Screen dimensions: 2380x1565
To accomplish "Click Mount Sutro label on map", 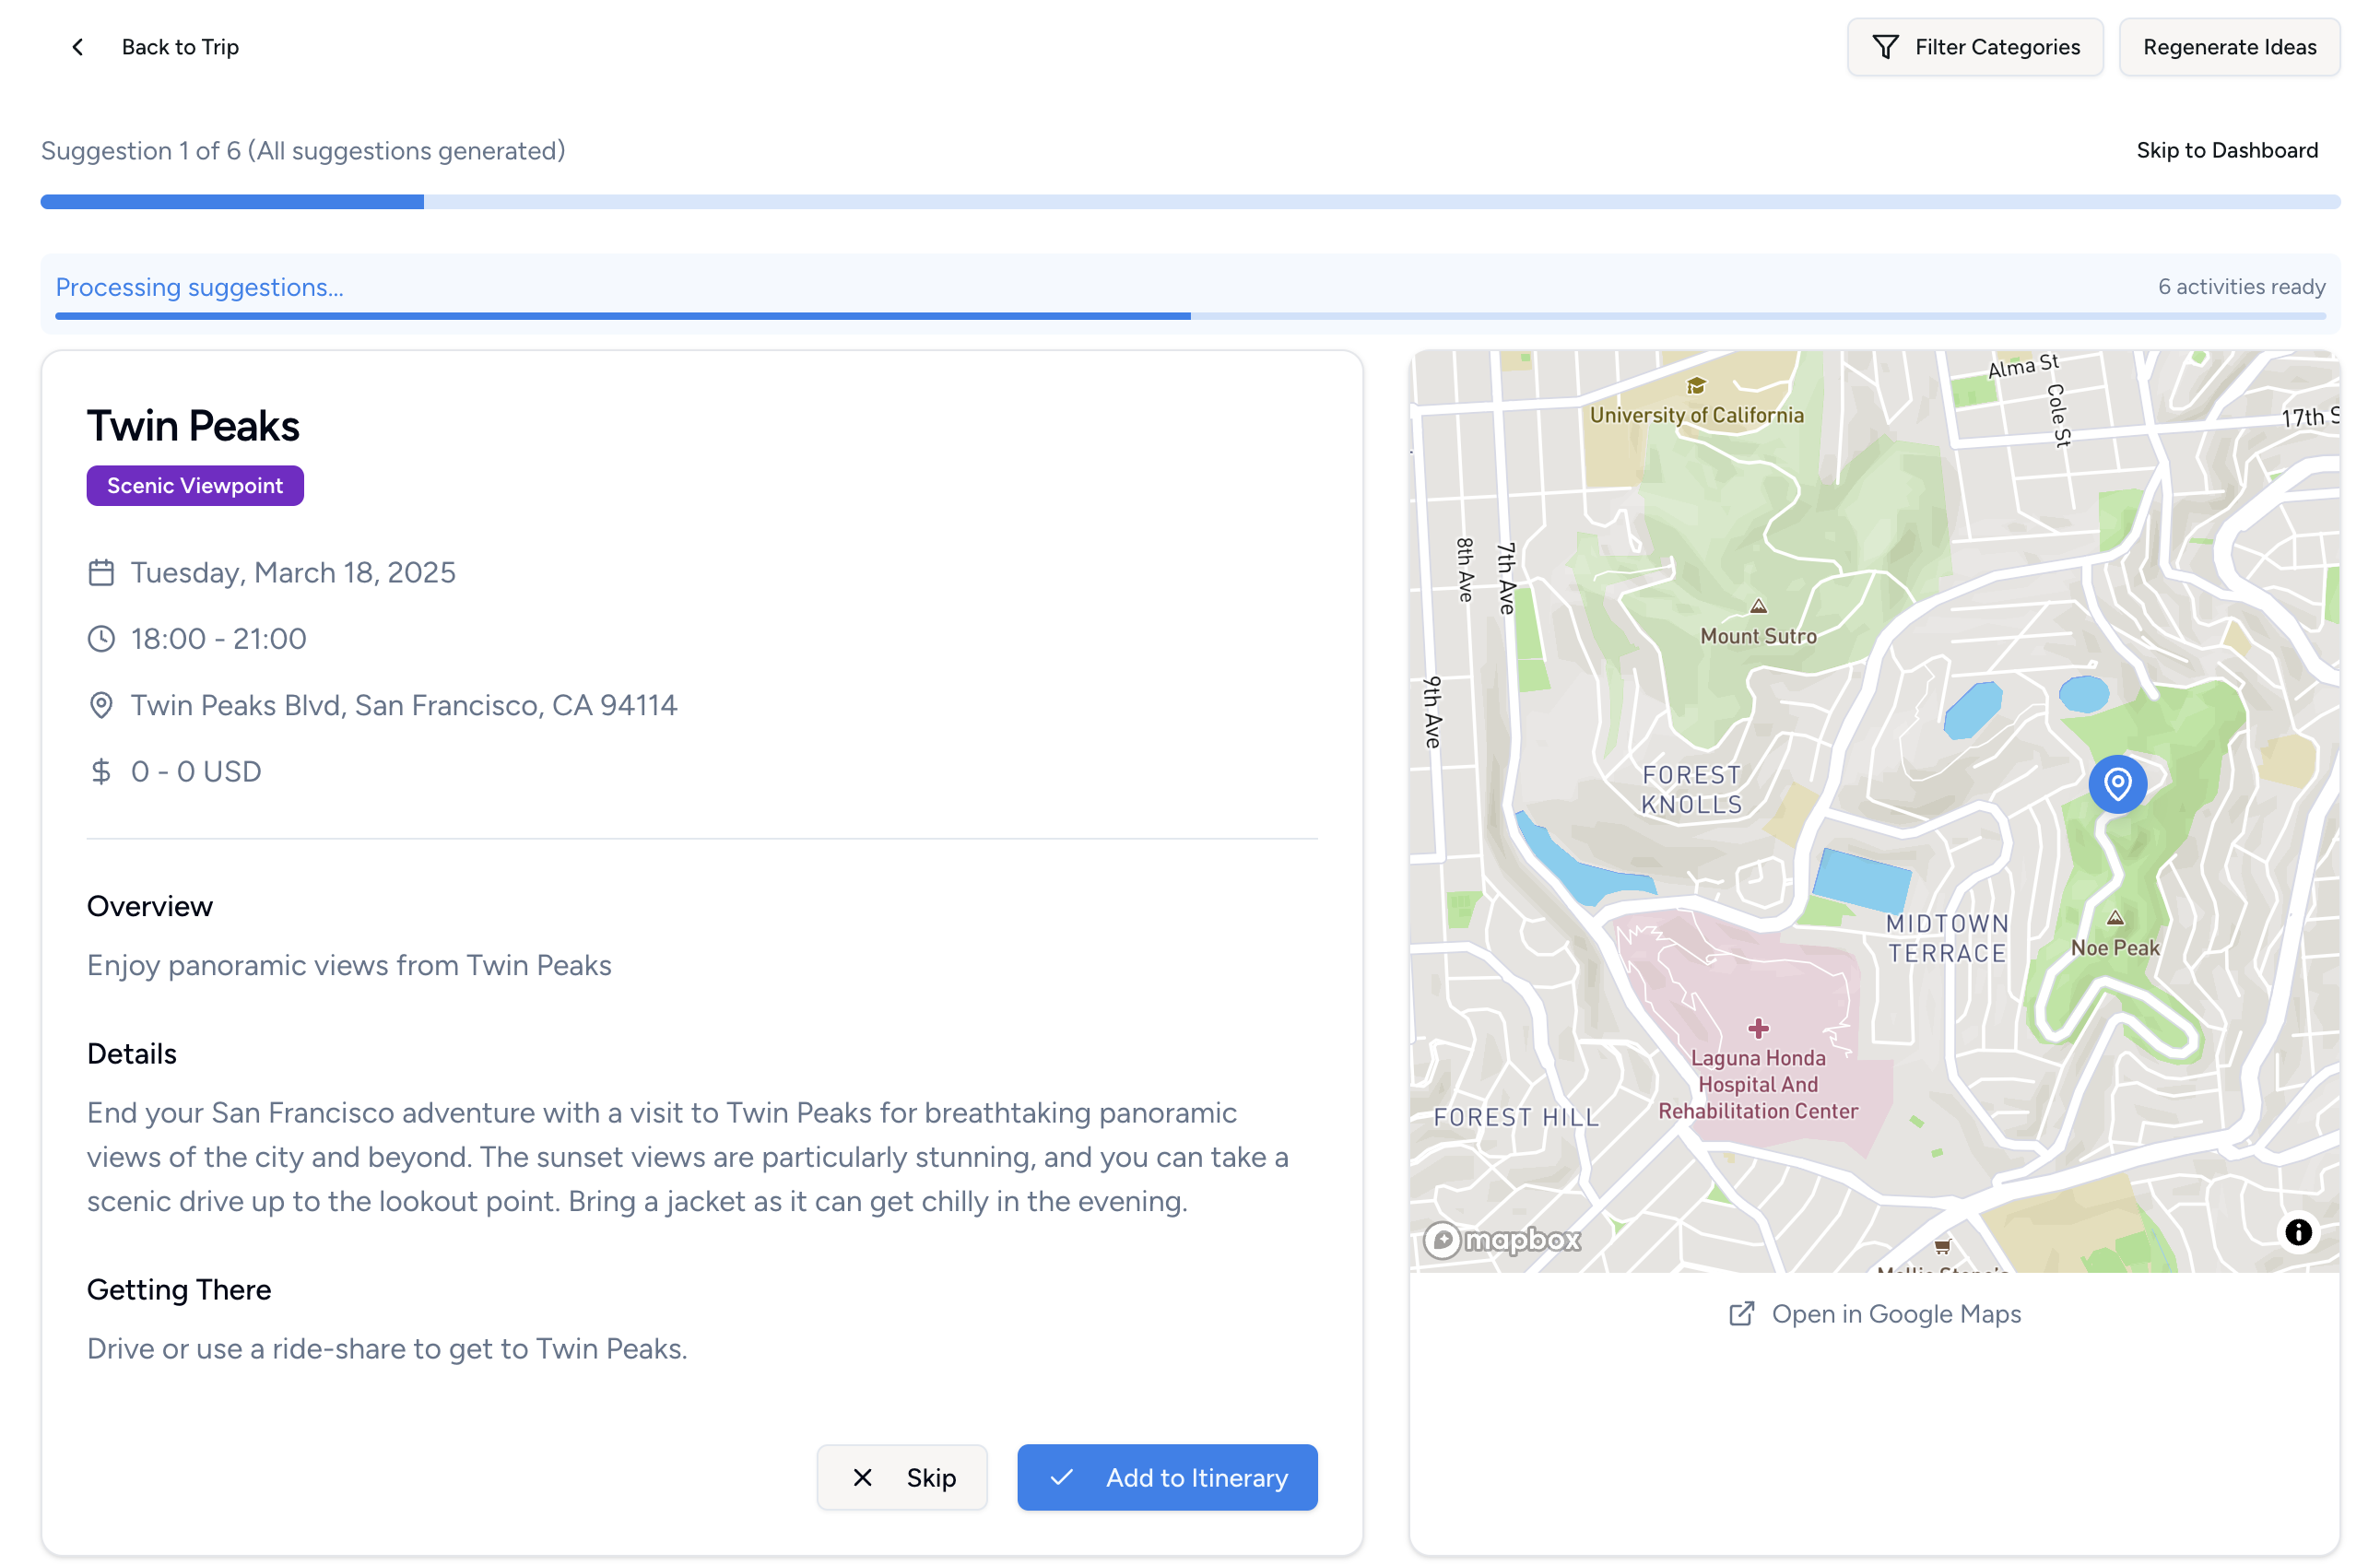I will tap(1758, 635).
